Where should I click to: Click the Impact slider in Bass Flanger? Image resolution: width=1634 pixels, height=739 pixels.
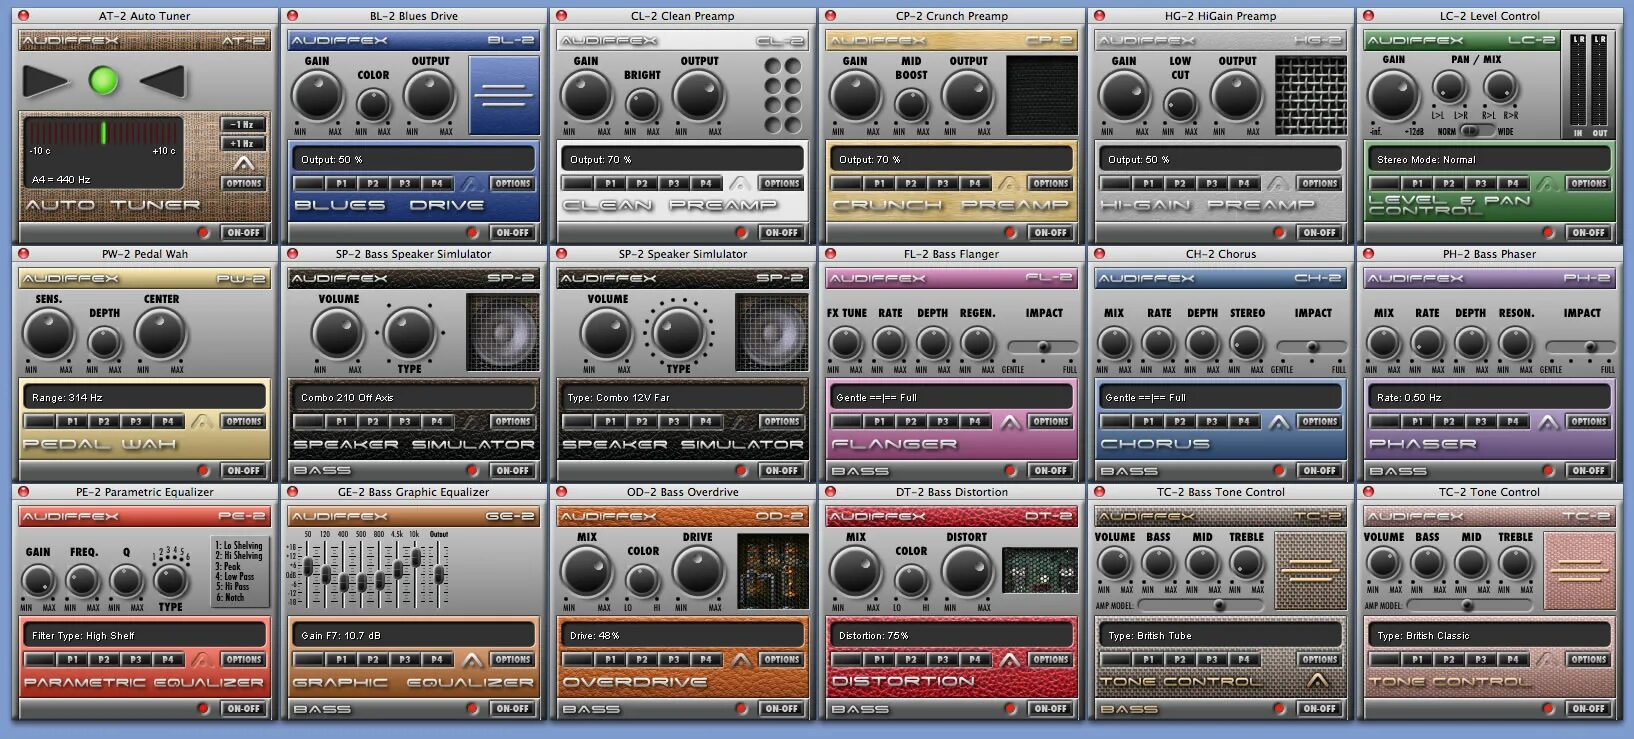point(1043,347)
